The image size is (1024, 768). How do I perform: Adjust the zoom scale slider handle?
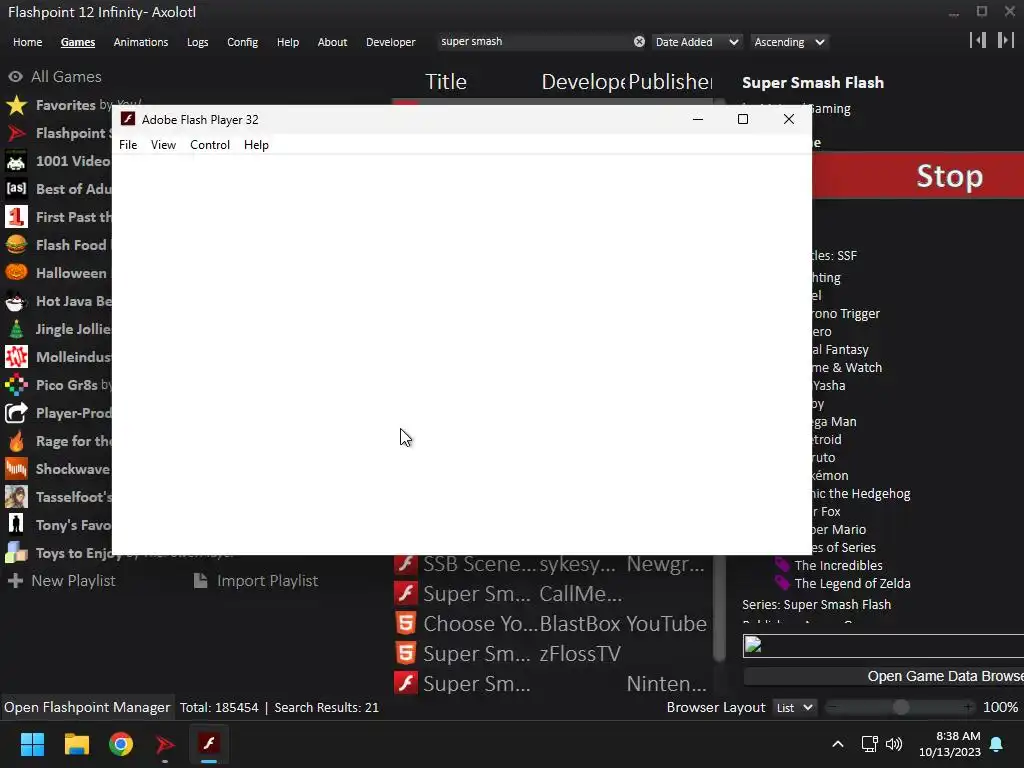pos(901,707)
